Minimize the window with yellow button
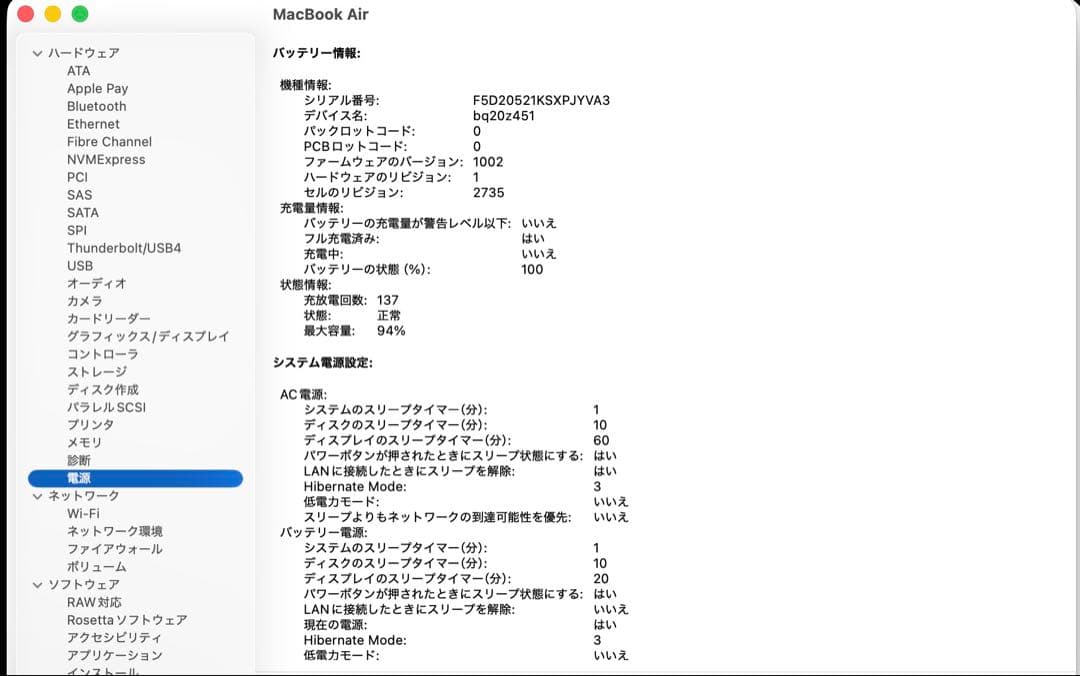Viewport: 1080px width, 676px height. pyautogui.click(x=53, y=14)
